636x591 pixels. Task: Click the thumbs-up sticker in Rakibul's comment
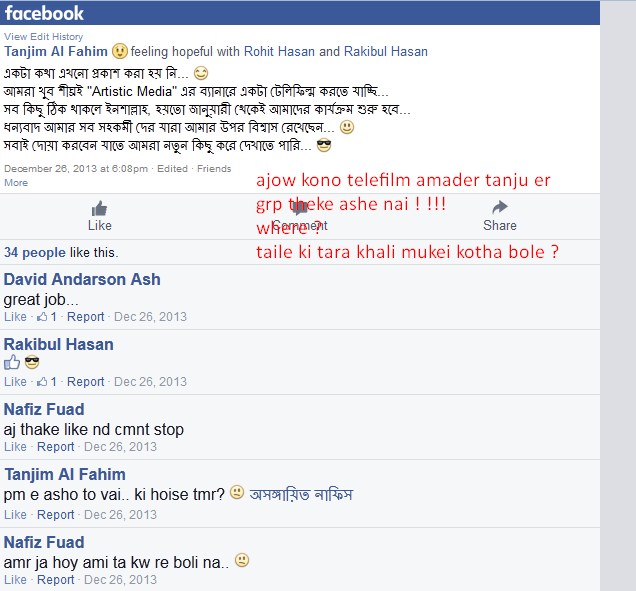point(12,362)
